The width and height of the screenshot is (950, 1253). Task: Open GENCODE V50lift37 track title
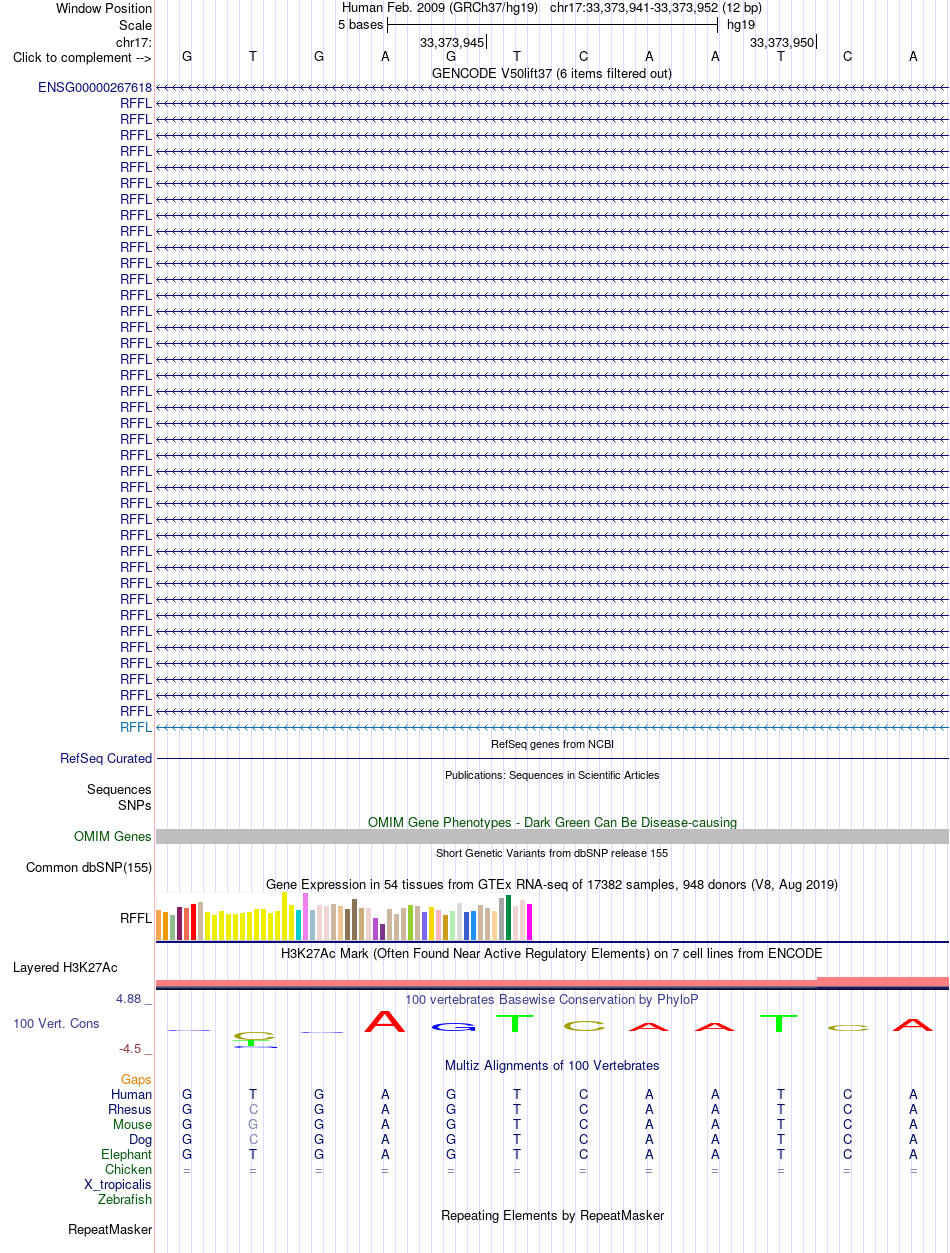(552, 73)
